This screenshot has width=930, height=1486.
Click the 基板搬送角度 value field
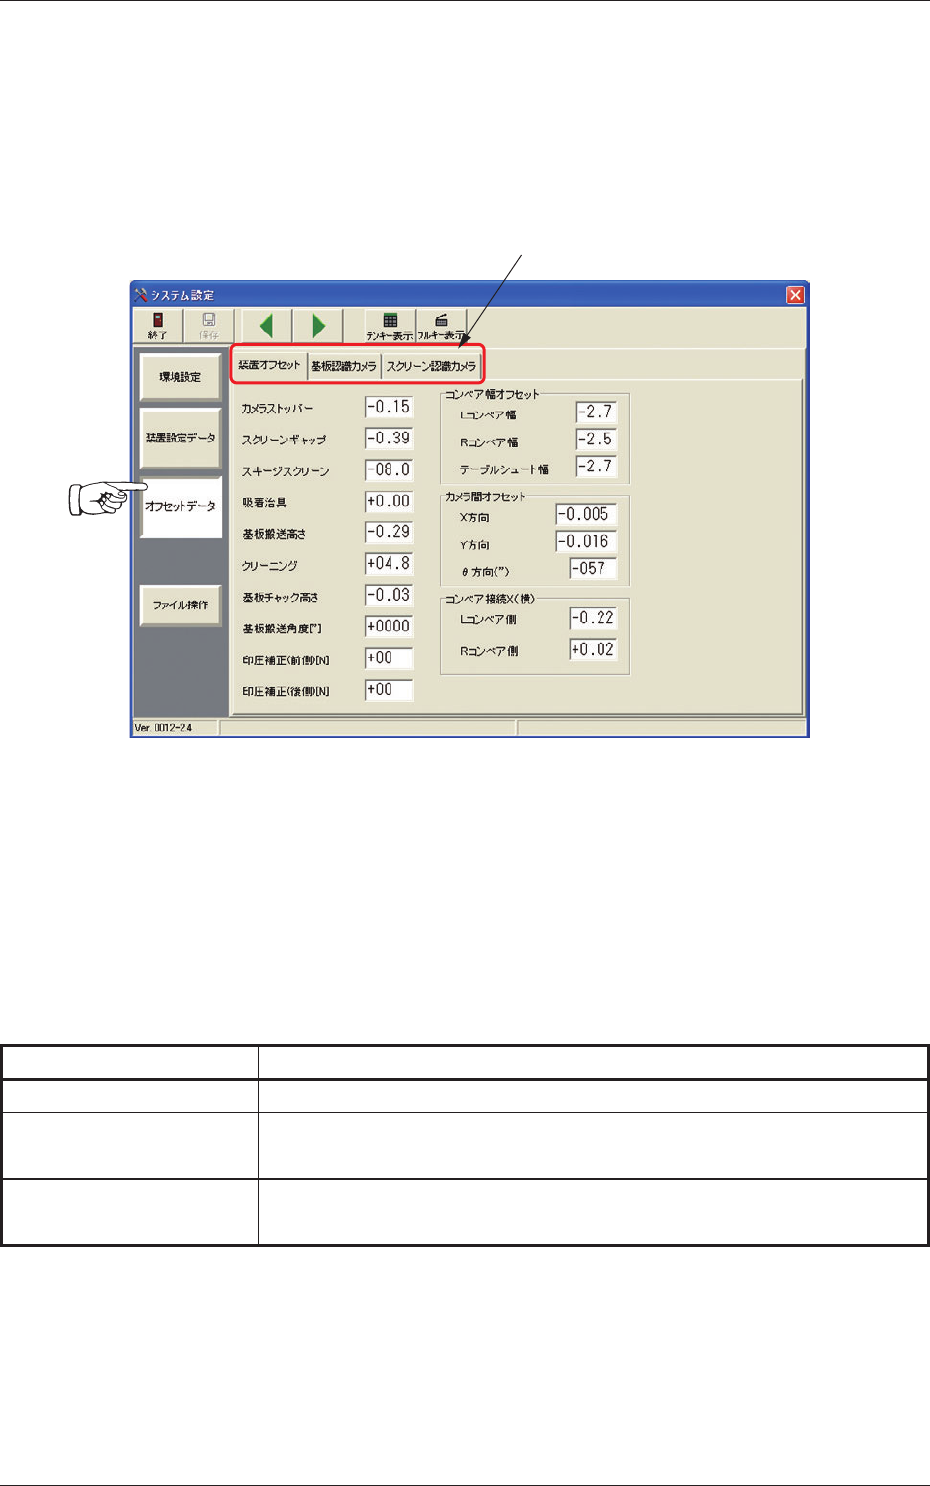[389, 626]
